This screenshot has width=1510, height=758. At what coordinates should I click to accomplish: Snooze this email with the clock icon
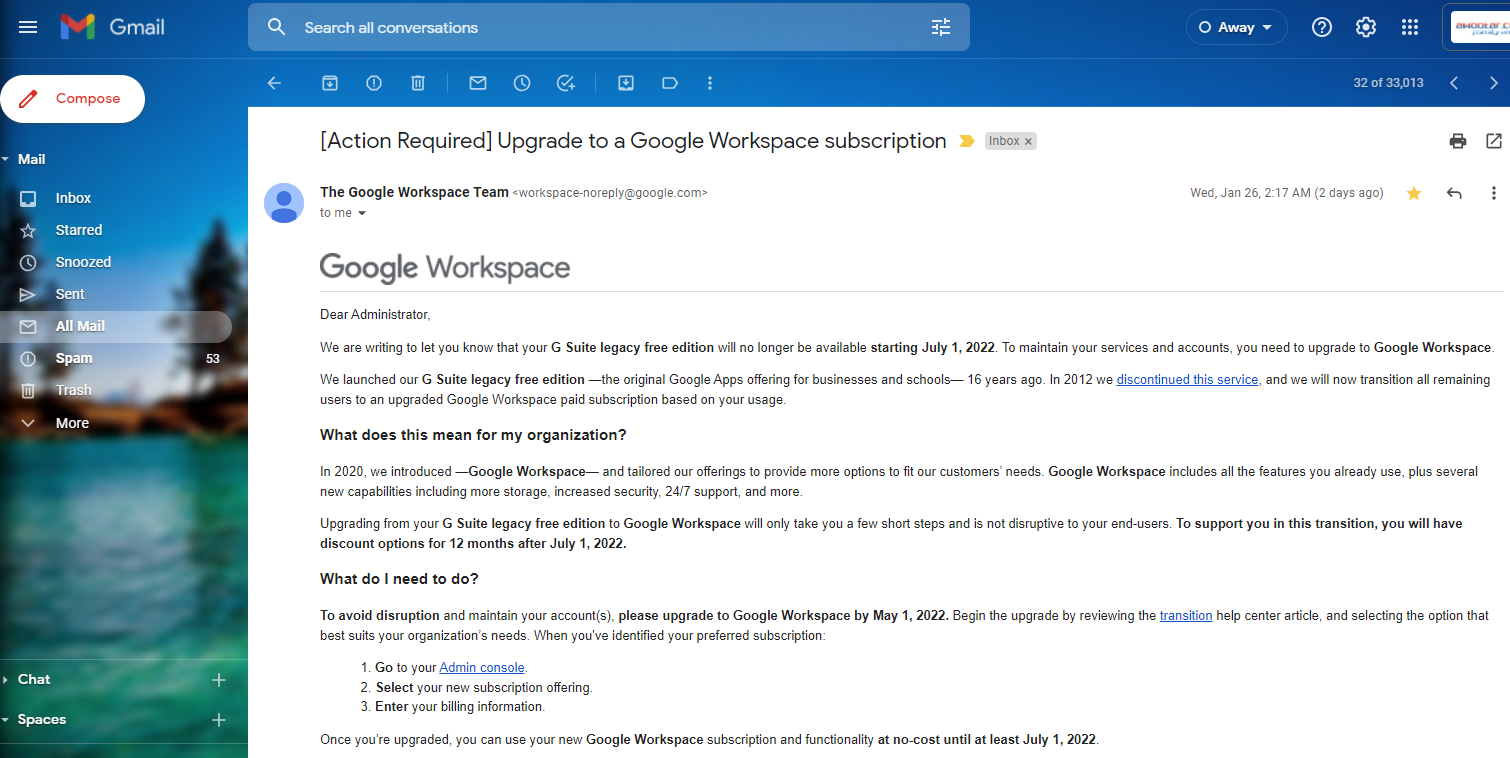522,83
